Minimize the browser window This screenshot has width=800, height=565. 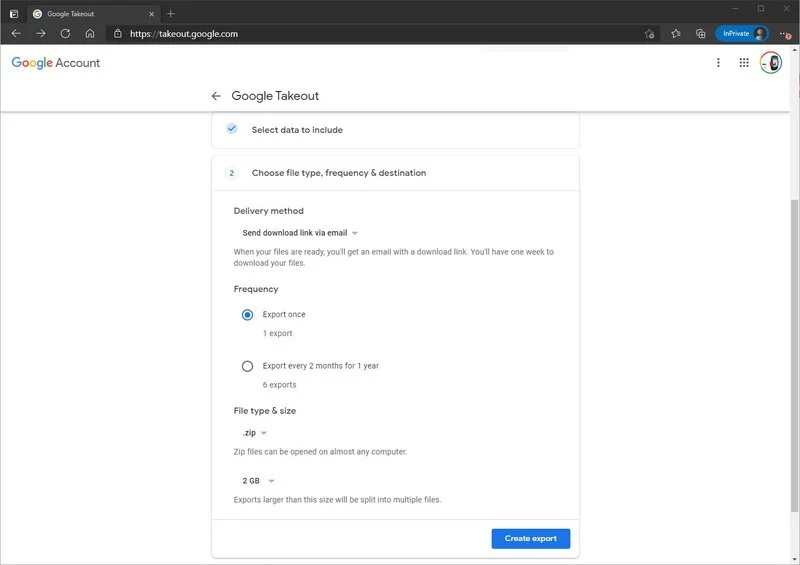(735, 9)
